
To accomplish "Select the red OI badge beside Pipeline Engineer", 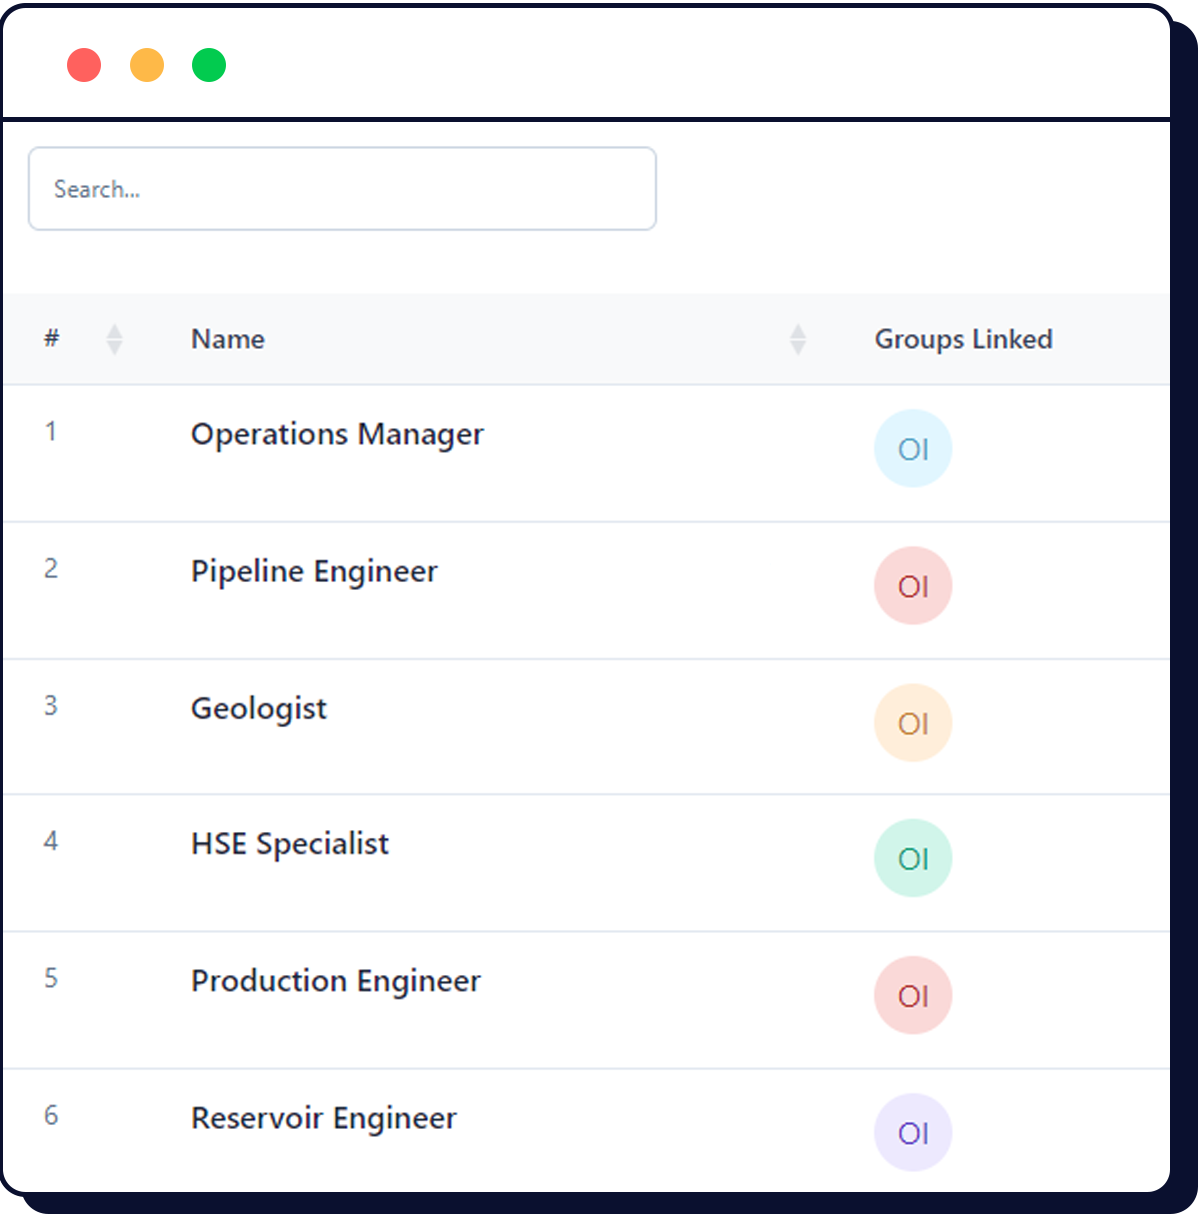I will tap(913, 586).
